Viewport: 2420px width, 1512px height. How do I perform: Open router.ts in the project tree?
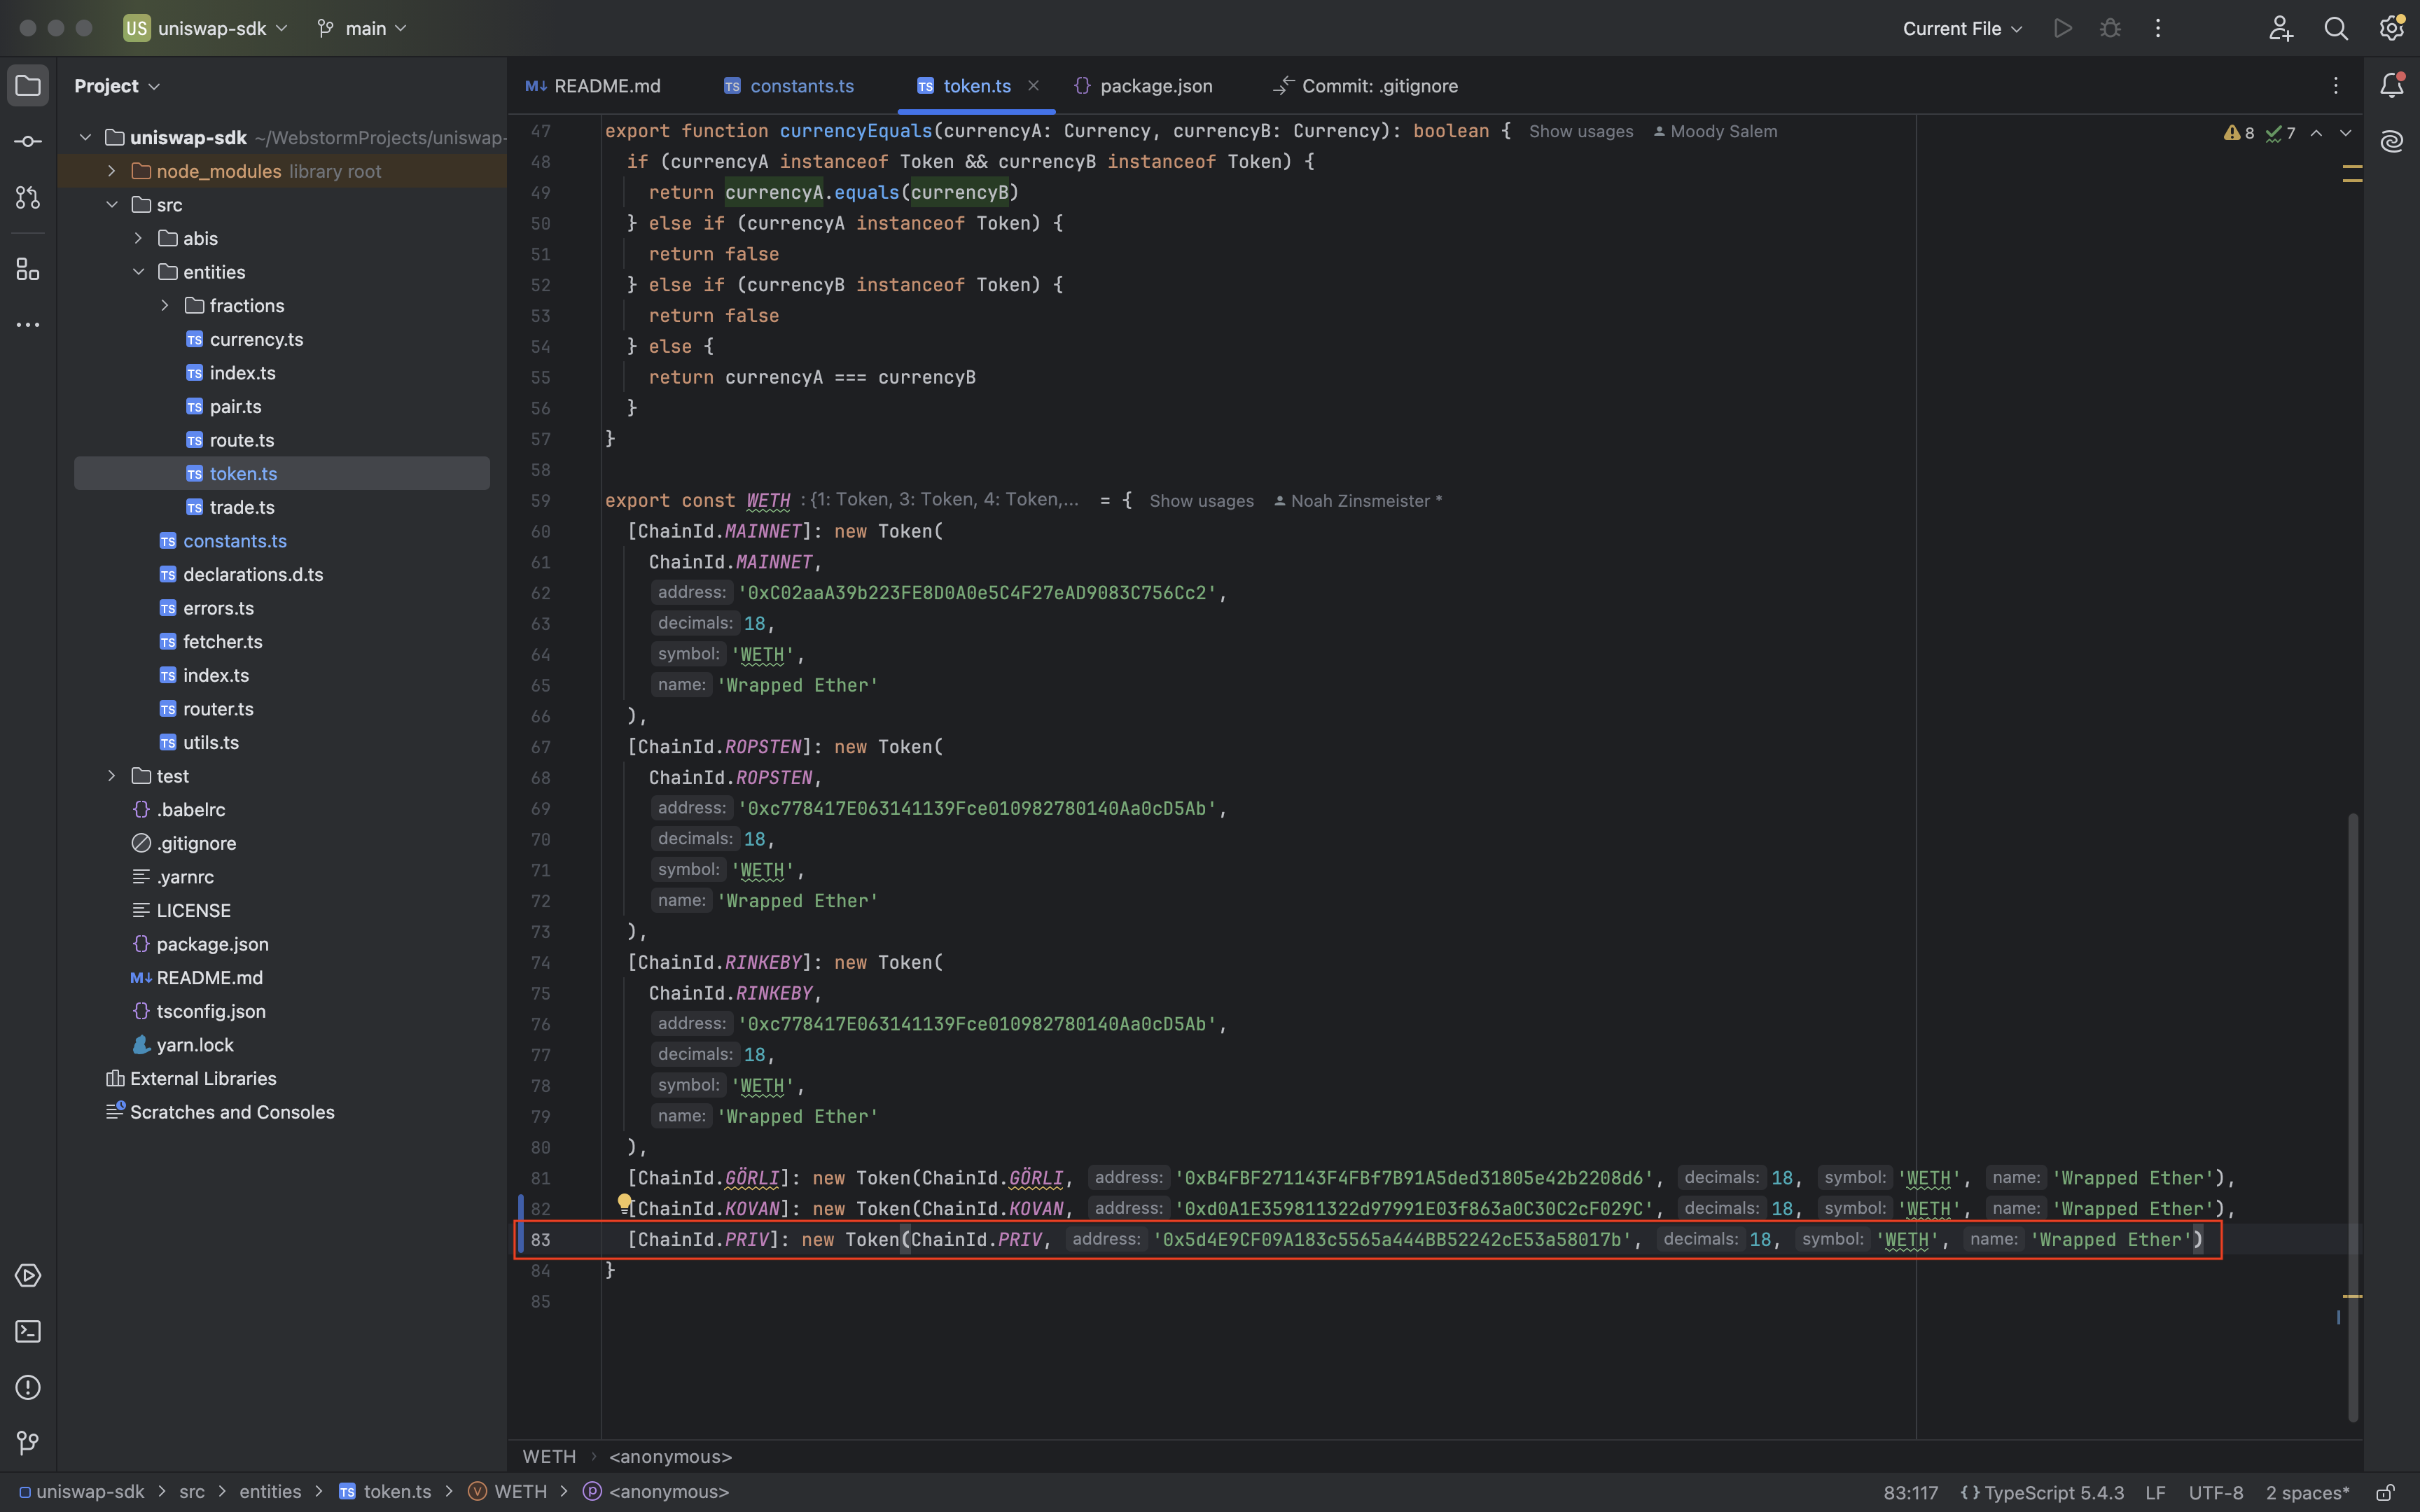pos(218,709)
